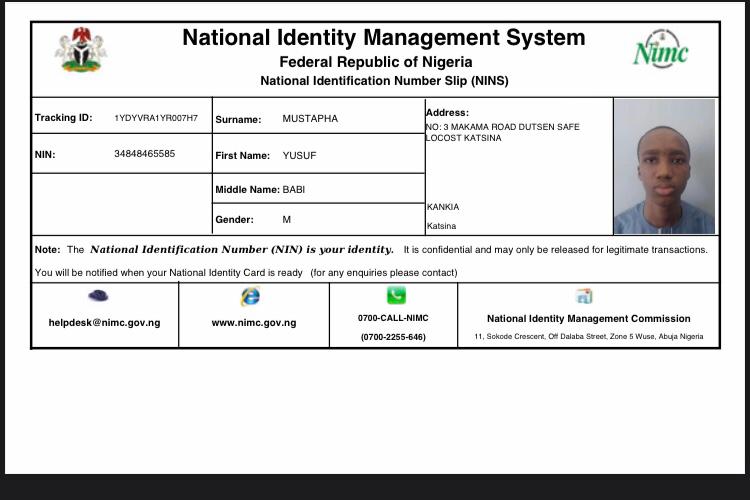Click the Nigerian coat of arms emblem
The height and width of the screenshot is (500, 750).
click(x=81, y=50)
